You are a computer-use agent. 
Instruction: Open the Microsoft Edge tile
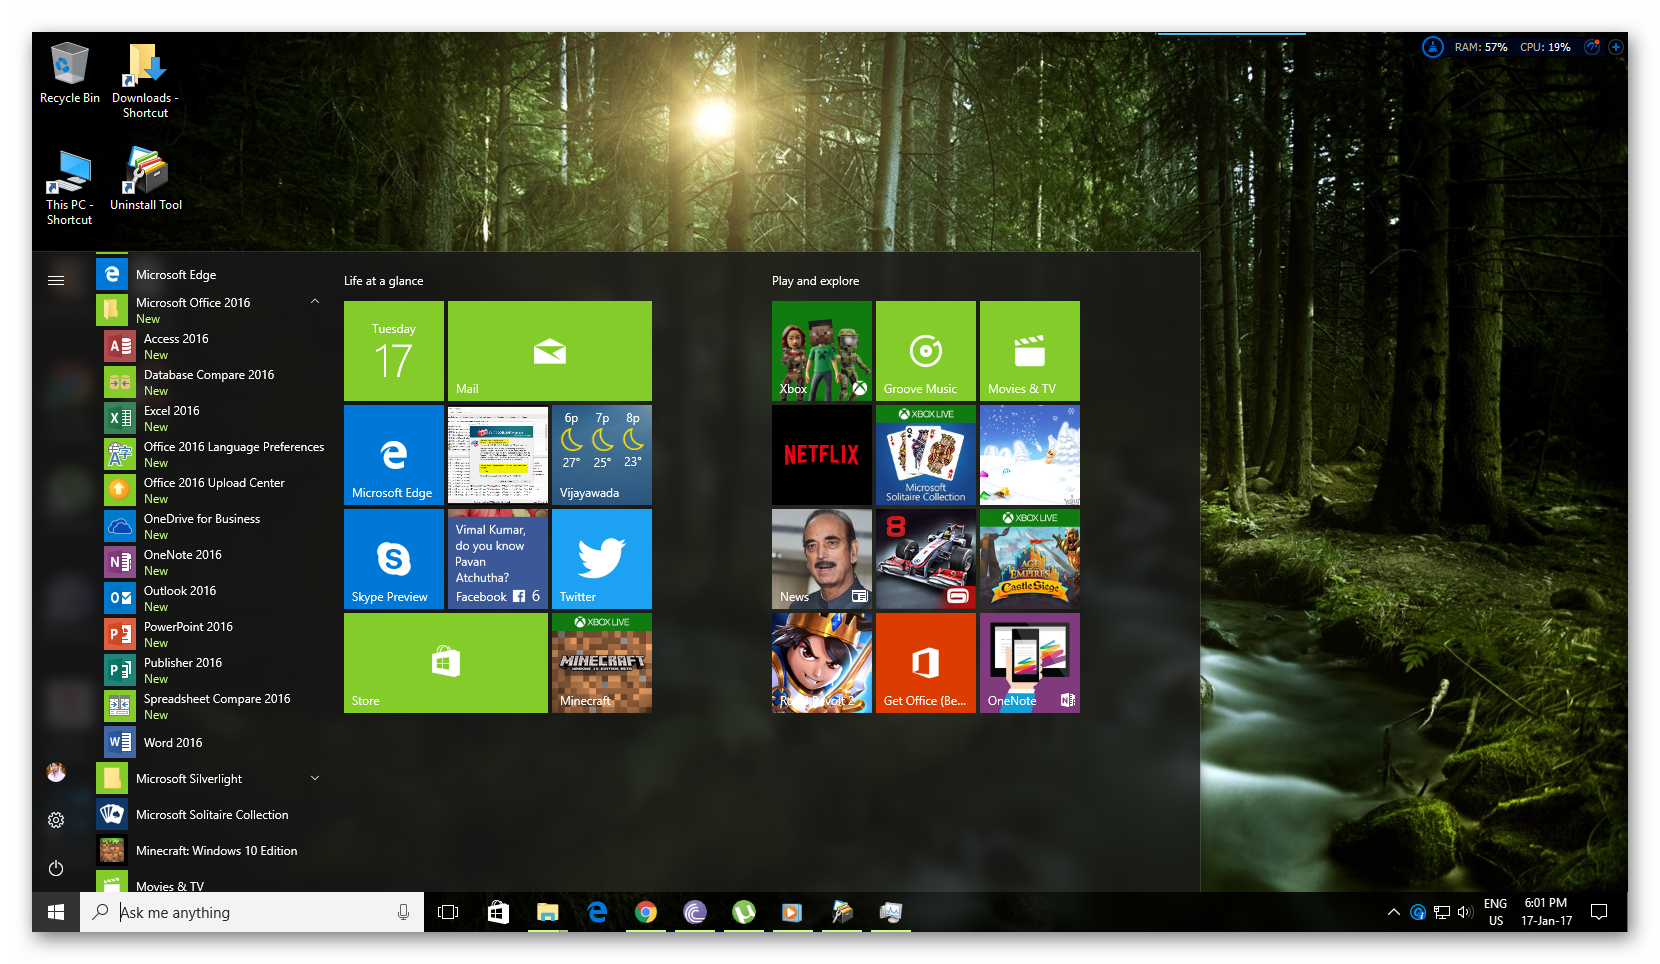click(394, 455)
